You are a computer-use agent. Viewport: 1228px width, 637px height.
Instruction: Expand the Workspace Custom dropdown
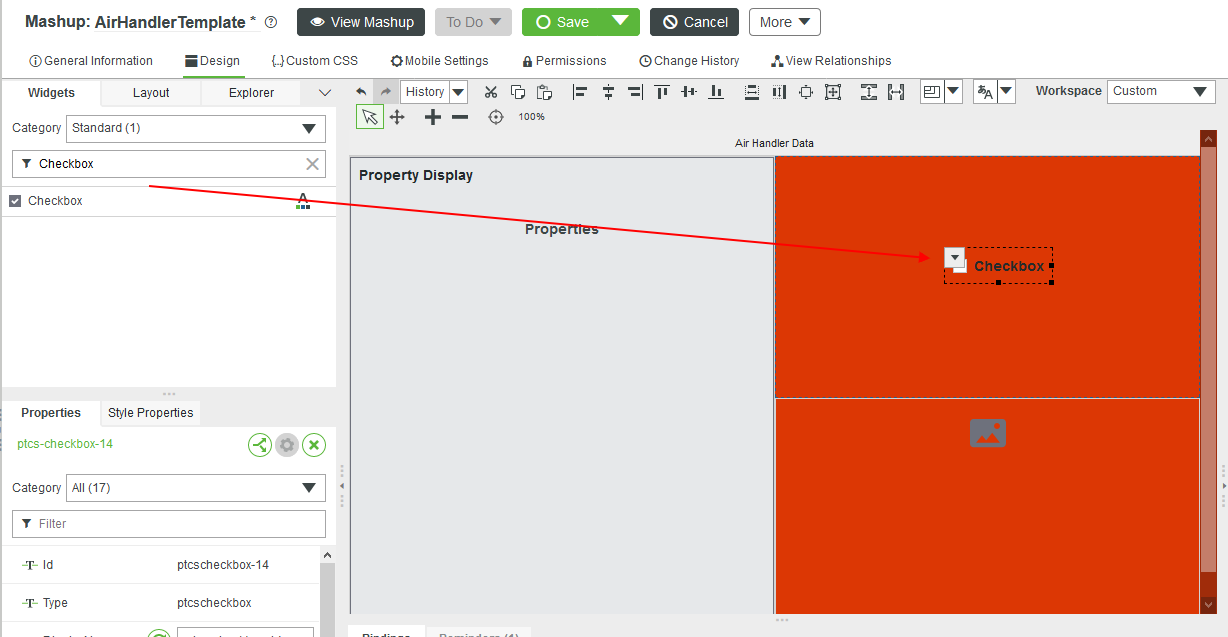[x=1161, y=91]
